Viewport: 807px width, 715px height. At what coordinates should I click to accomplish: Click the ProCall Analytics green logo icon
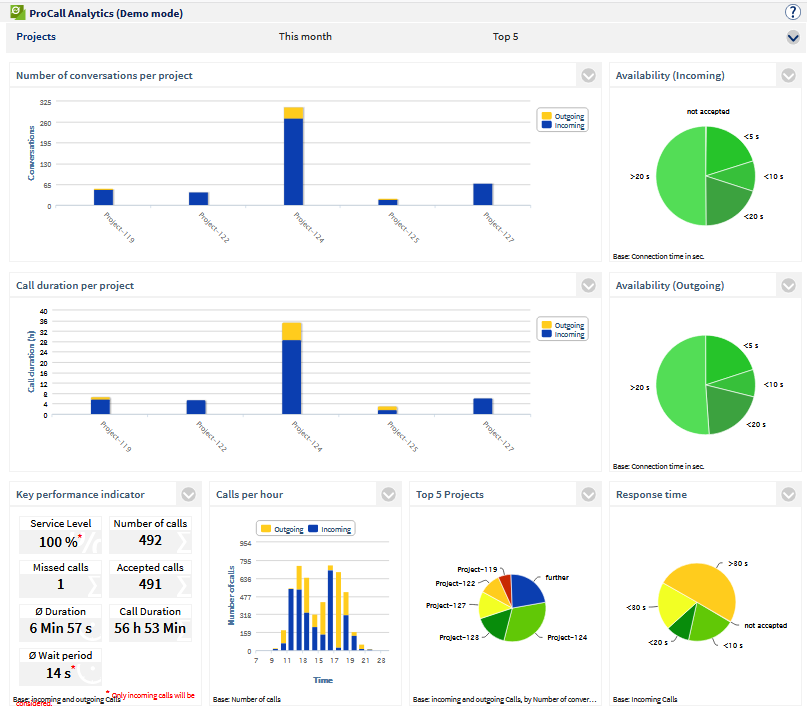(x=17, y=12)
